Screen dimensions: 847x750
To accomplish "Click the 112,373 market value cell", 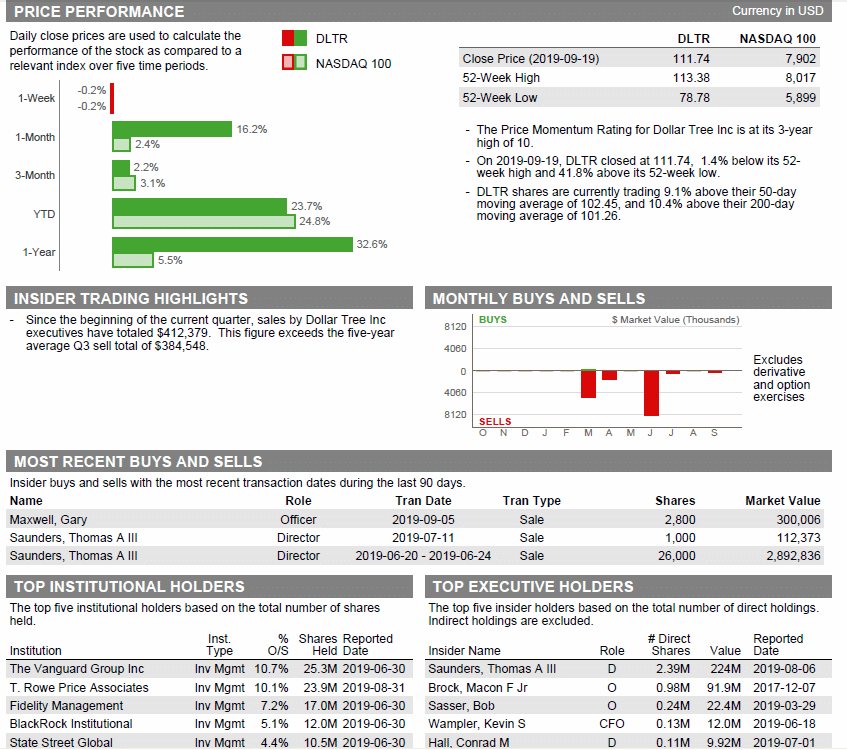I will [798, 538].
